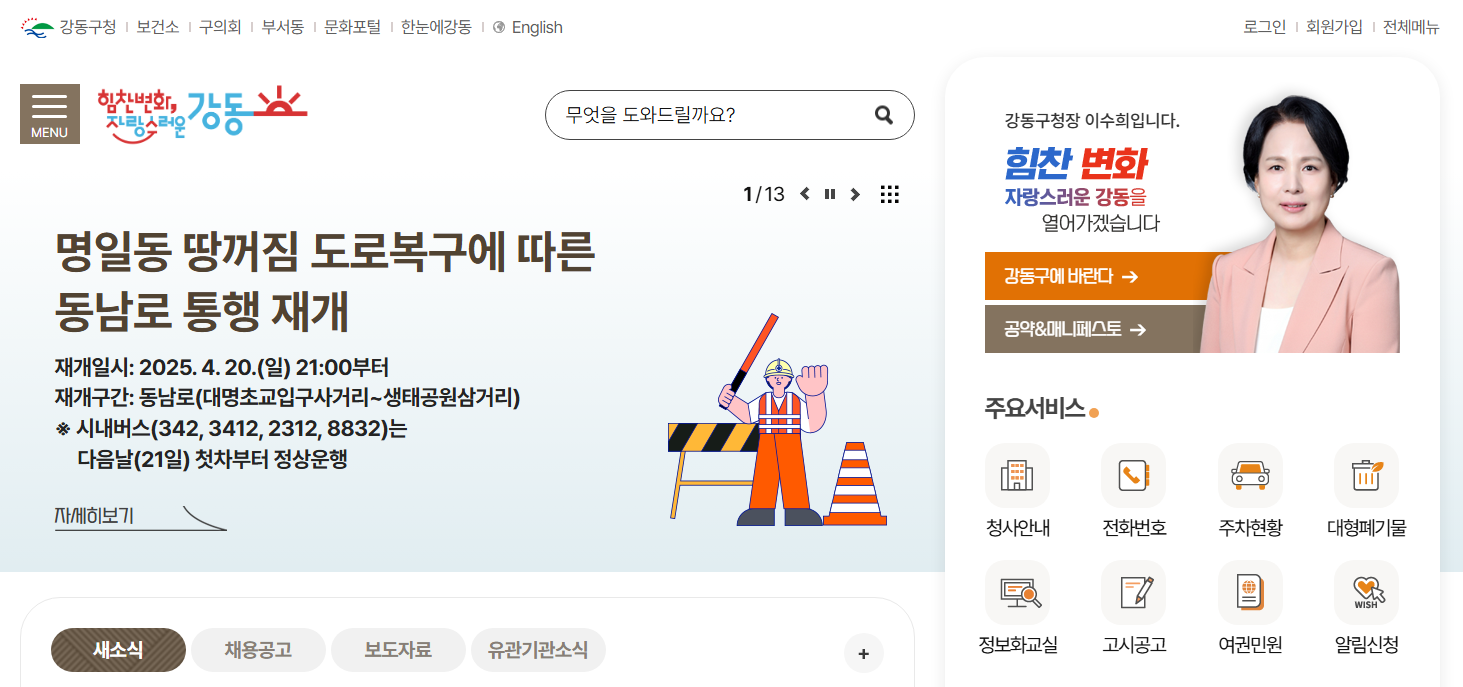Screen dimensions: 1463x687
Task: Open the 전화번호 phone directory icon
Action: (x=1134, y=475)
